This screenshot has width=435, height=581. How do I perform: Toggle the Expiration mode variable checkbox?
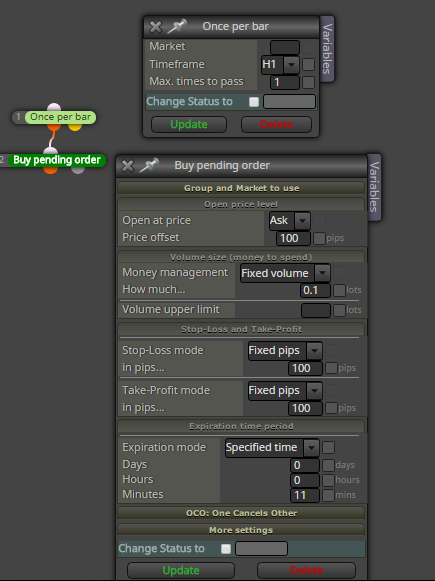pyautogui.click(x=328, y=447)
